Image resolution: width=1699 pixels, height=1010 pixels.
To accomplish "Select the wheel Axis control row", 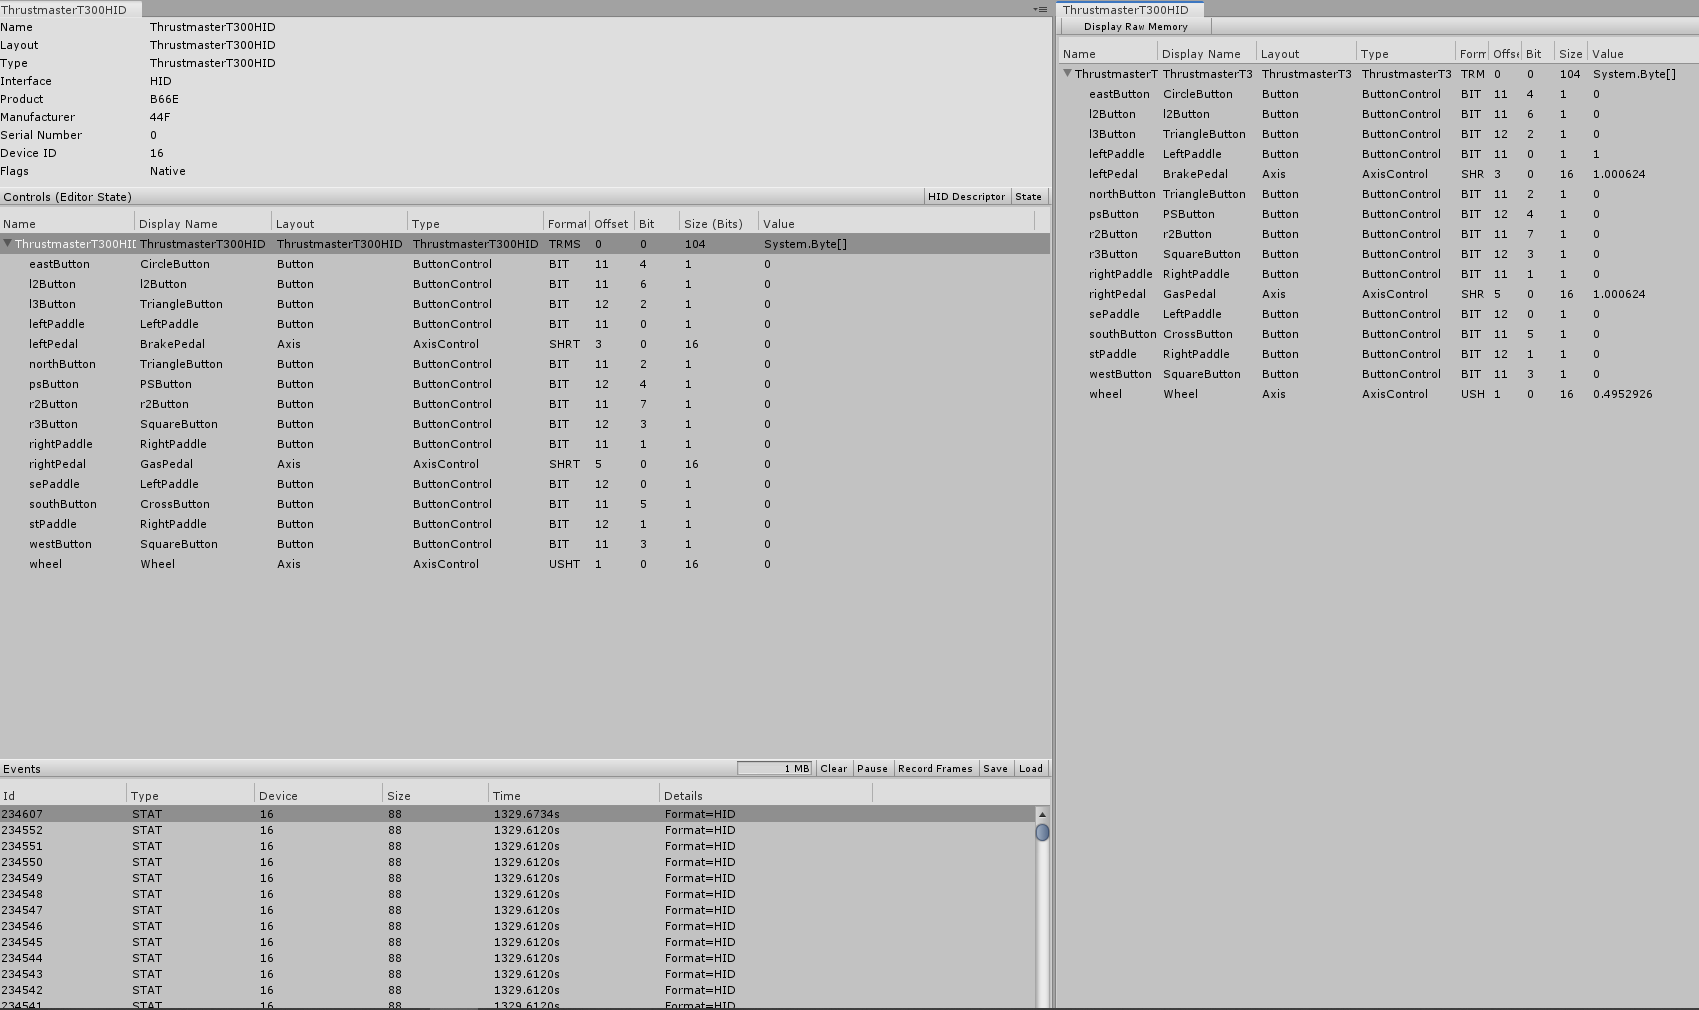I will [300, 563].
